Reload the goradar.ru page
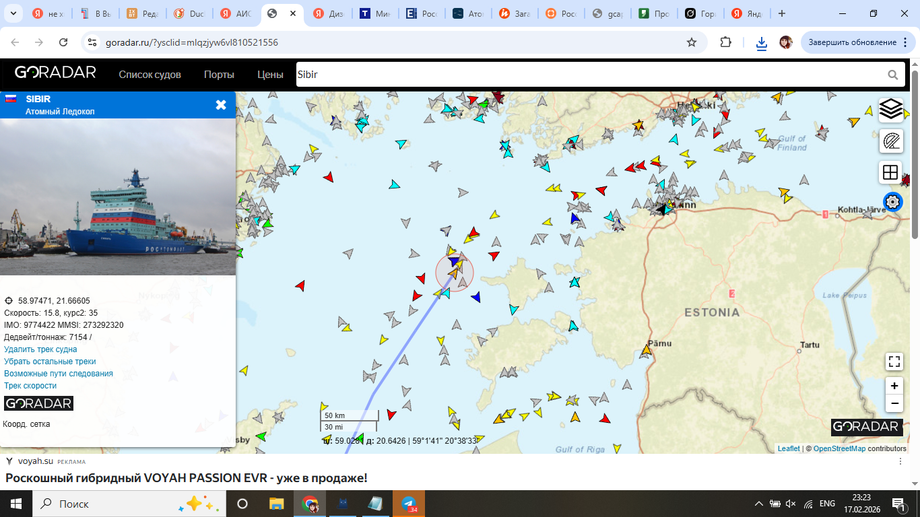This screenshot has height=517, width=920. [63, 42]
